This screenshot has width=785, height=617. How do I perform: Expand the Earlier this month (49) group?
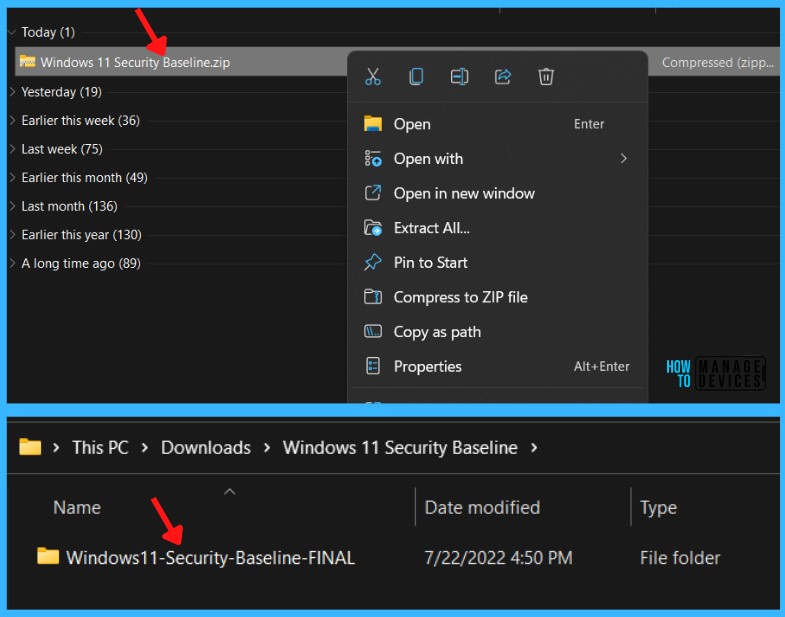12,177
